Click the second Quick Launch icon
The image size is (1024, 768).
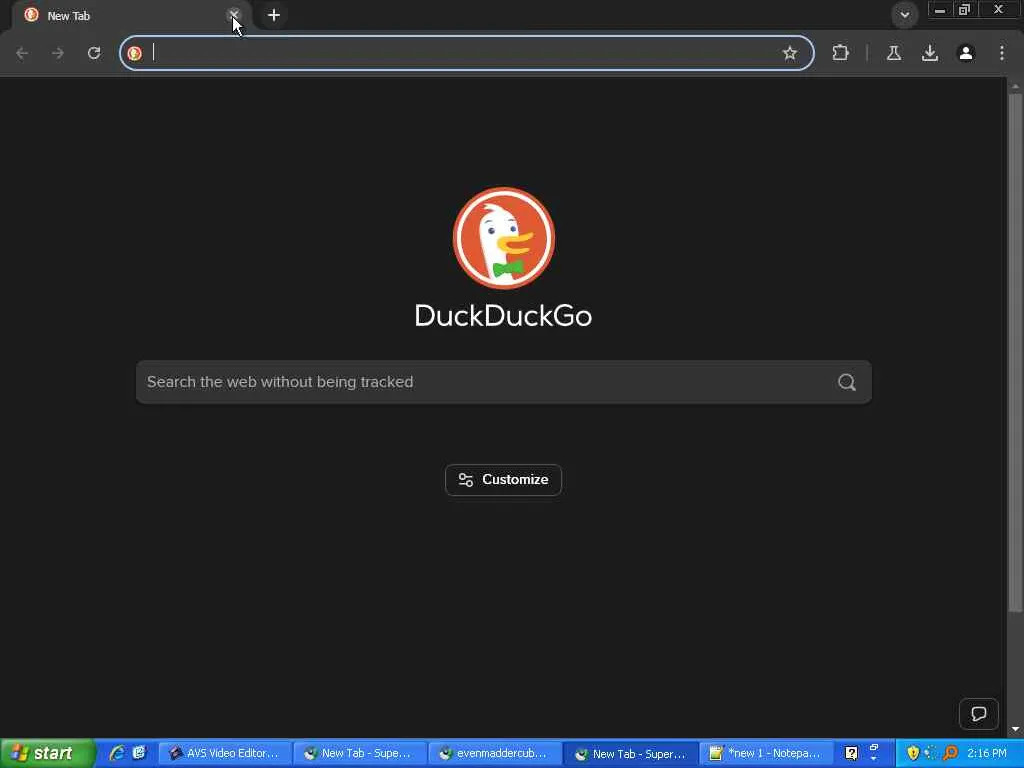coord(139,753)
